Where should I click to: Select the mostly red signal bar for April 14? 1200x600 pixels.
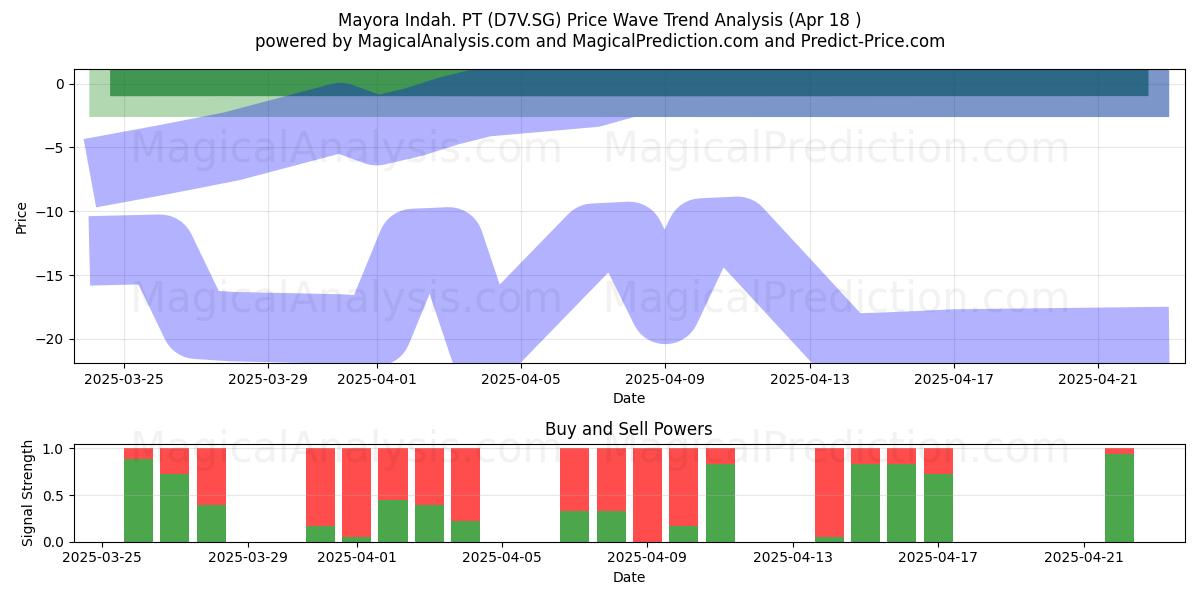[829, 495]
